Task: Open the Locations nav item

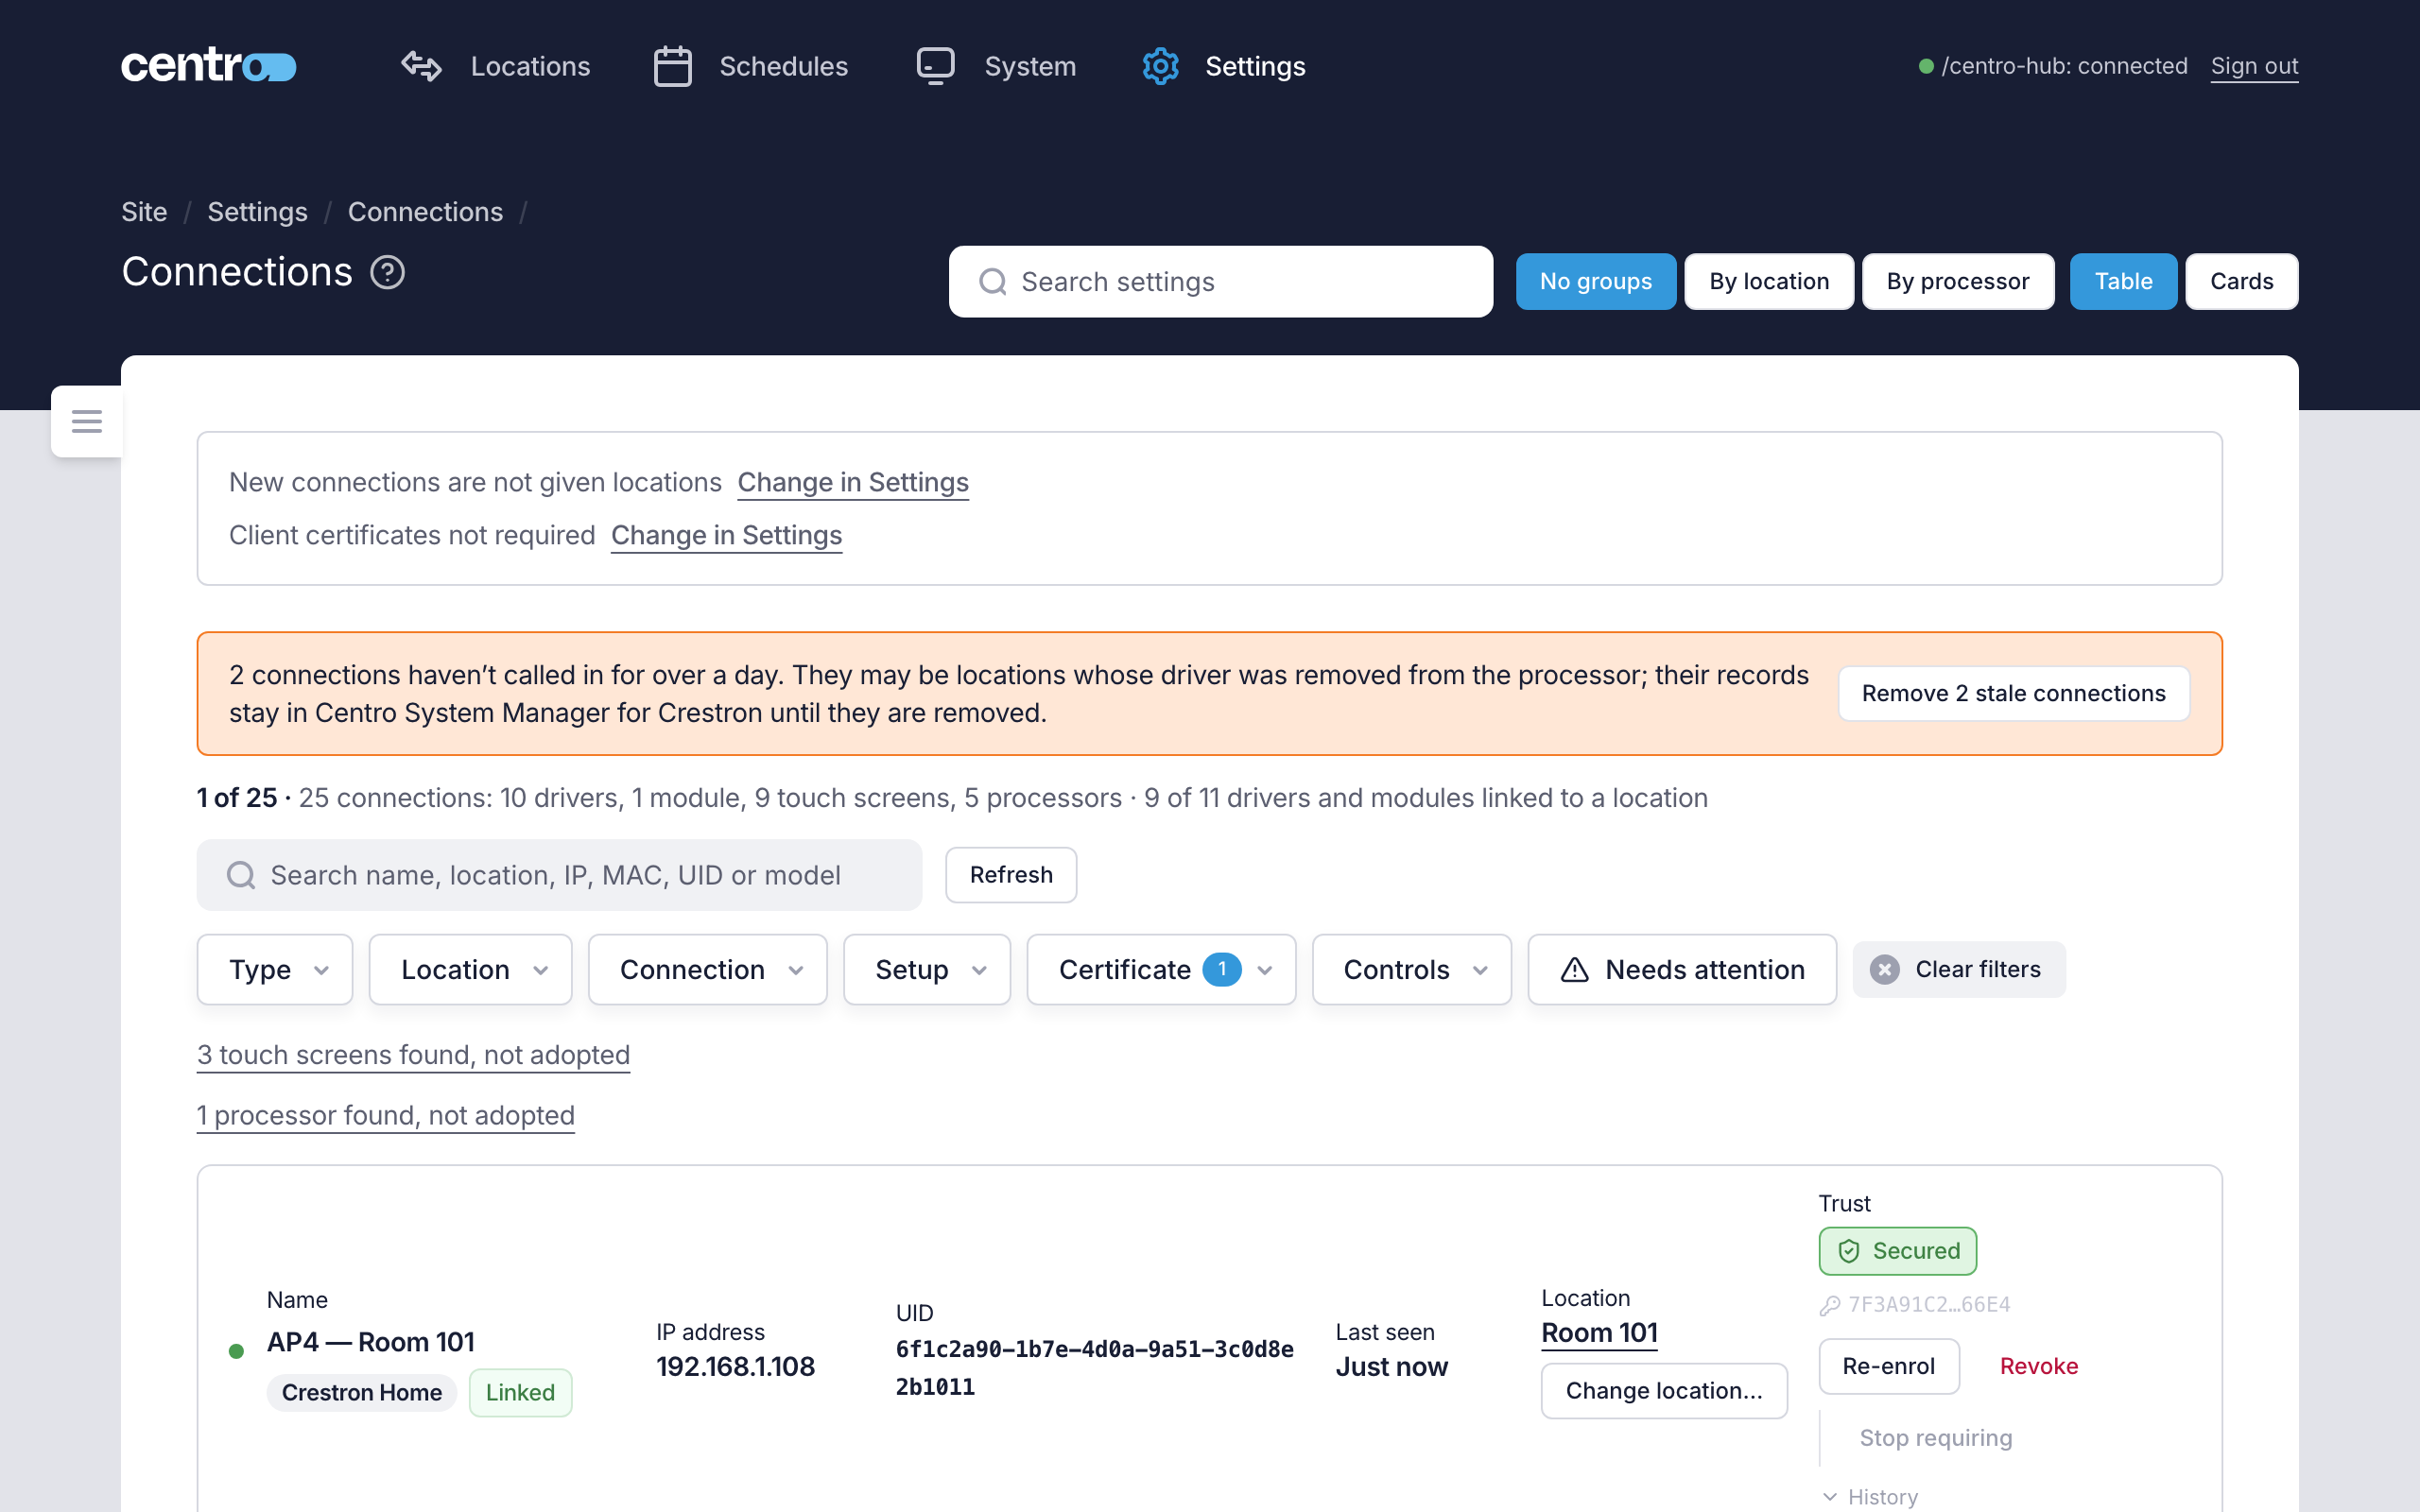Action: pyautogui.click(x=496, y=66)
